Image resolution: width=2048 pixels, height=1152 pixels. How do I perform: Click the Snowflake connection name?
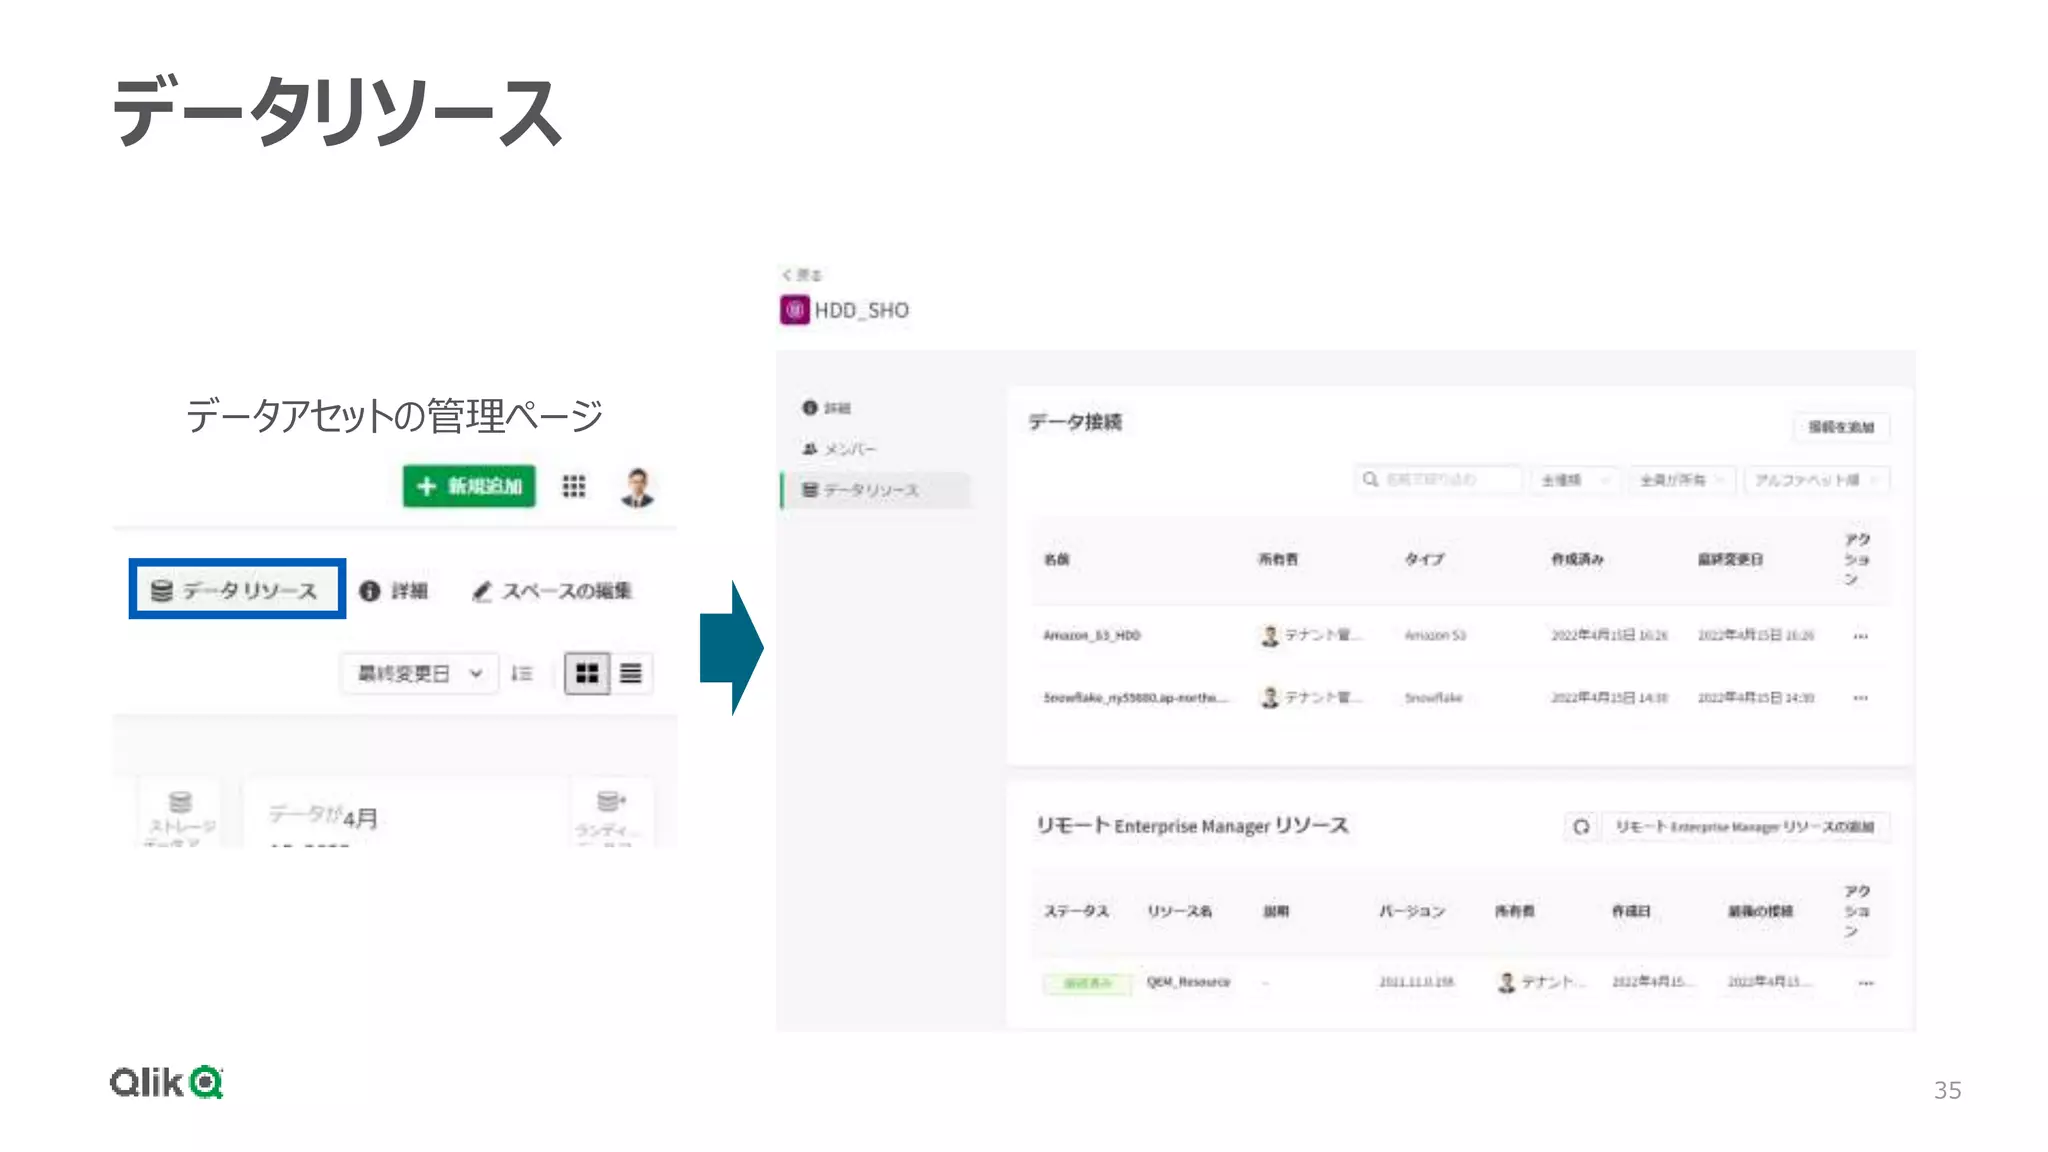click(1134, 697)
